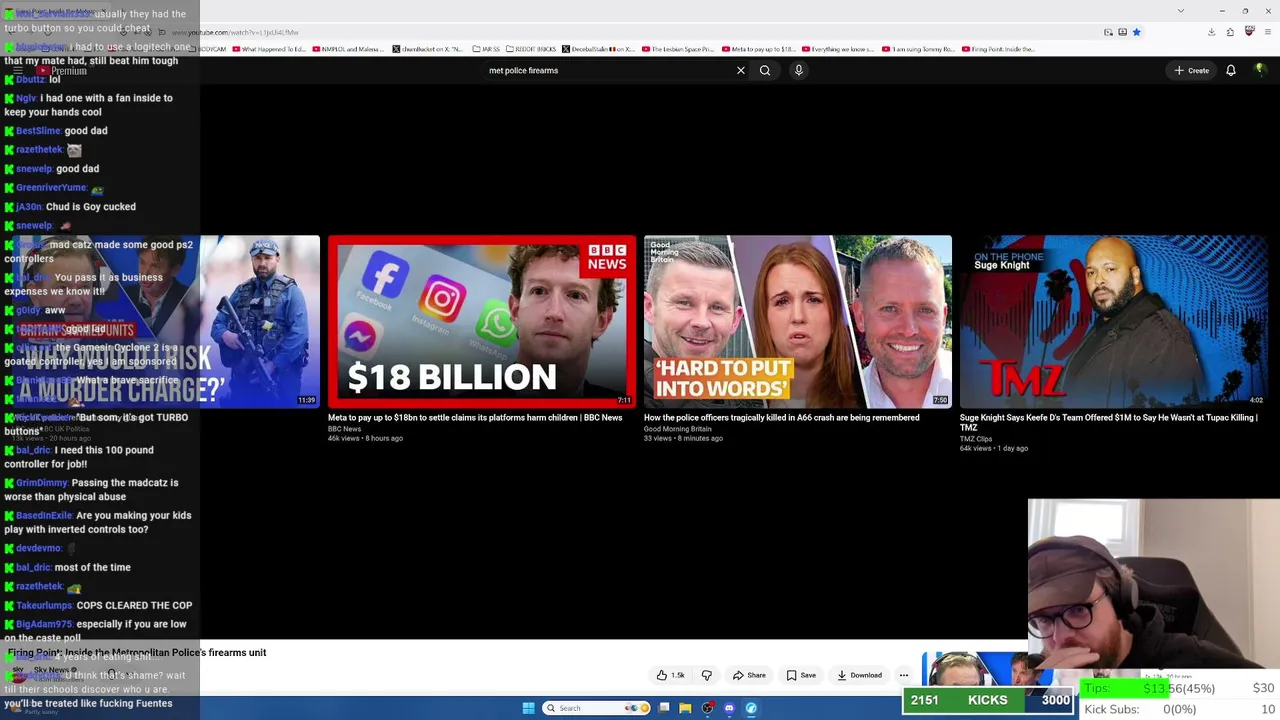Click the 11:39 duration badge on police thumbnail
Screen dimensions: 1280x720
pos(306,400)
